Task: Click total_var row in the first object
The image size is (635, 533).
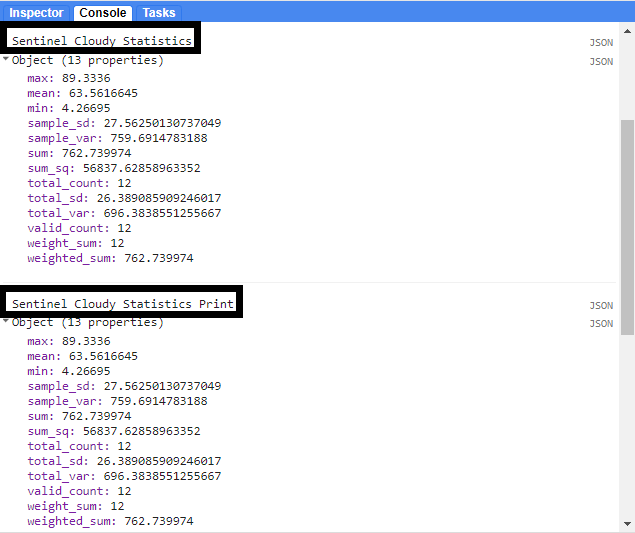Action: click(124, 213)
